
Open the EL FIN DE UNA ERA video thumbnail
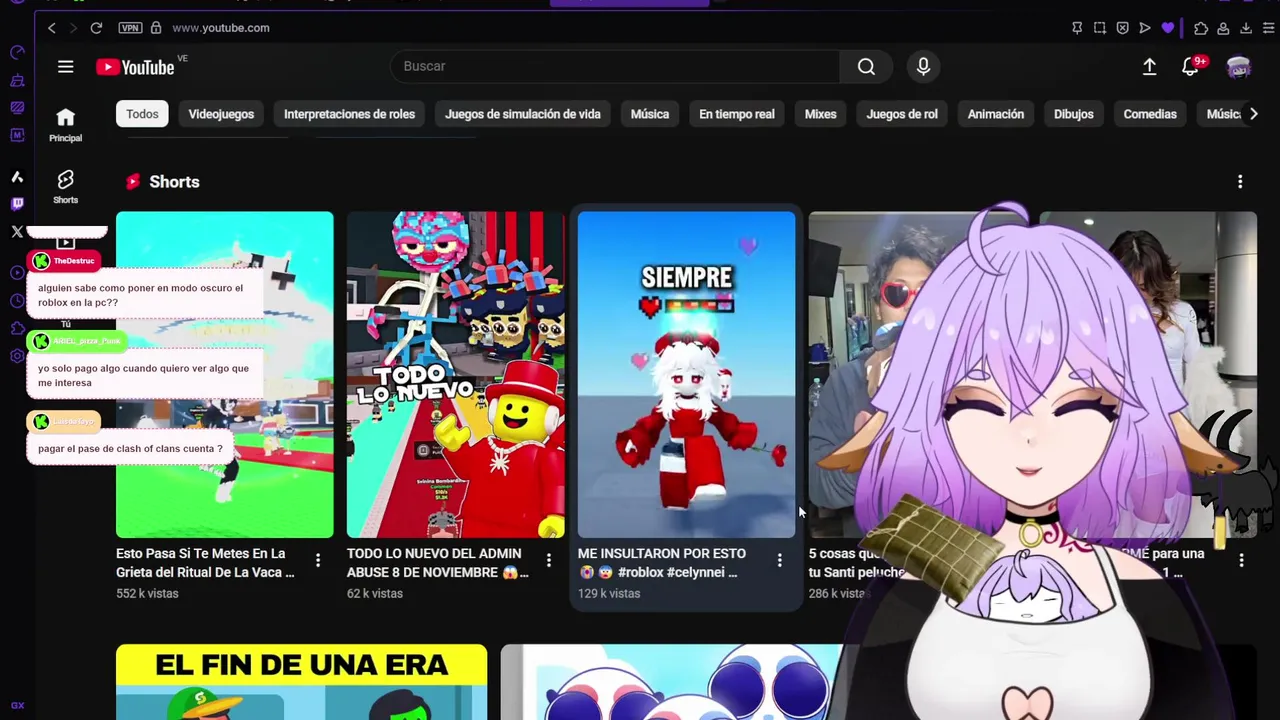pos(302,682)
